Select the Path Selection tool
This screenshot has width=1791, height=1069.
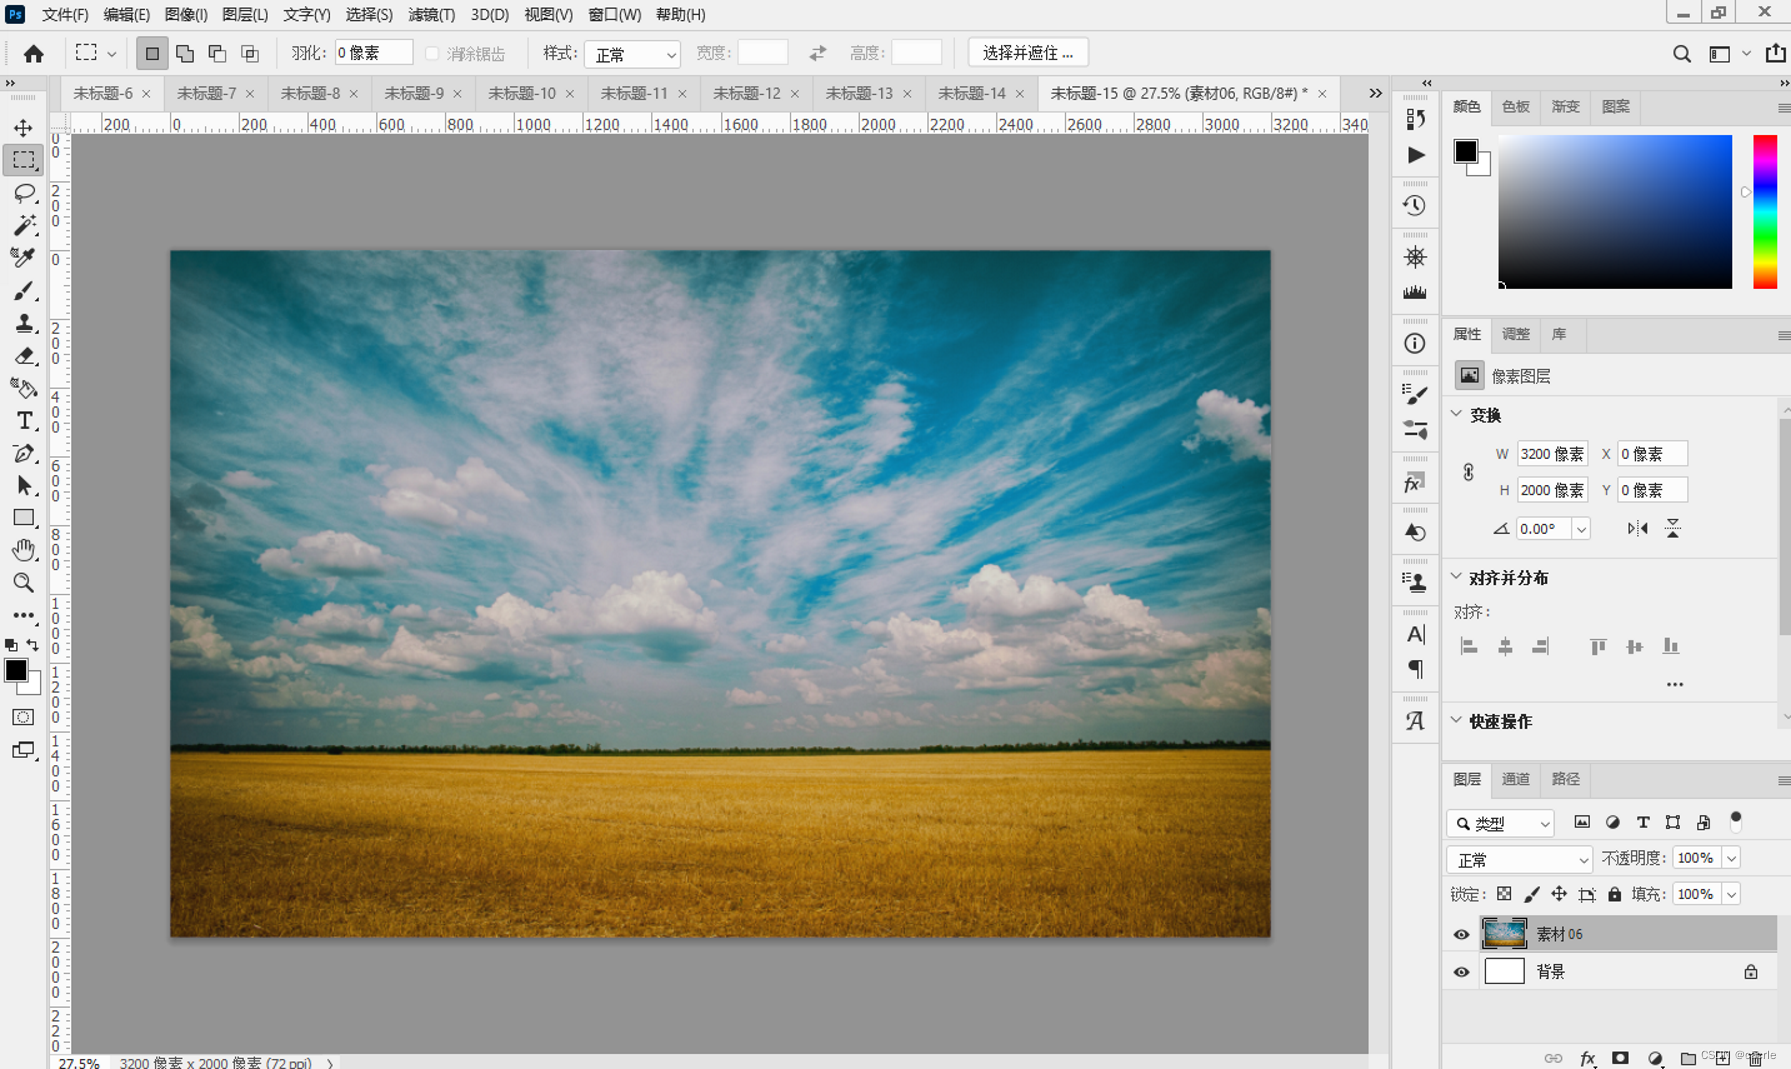(23, 486)
